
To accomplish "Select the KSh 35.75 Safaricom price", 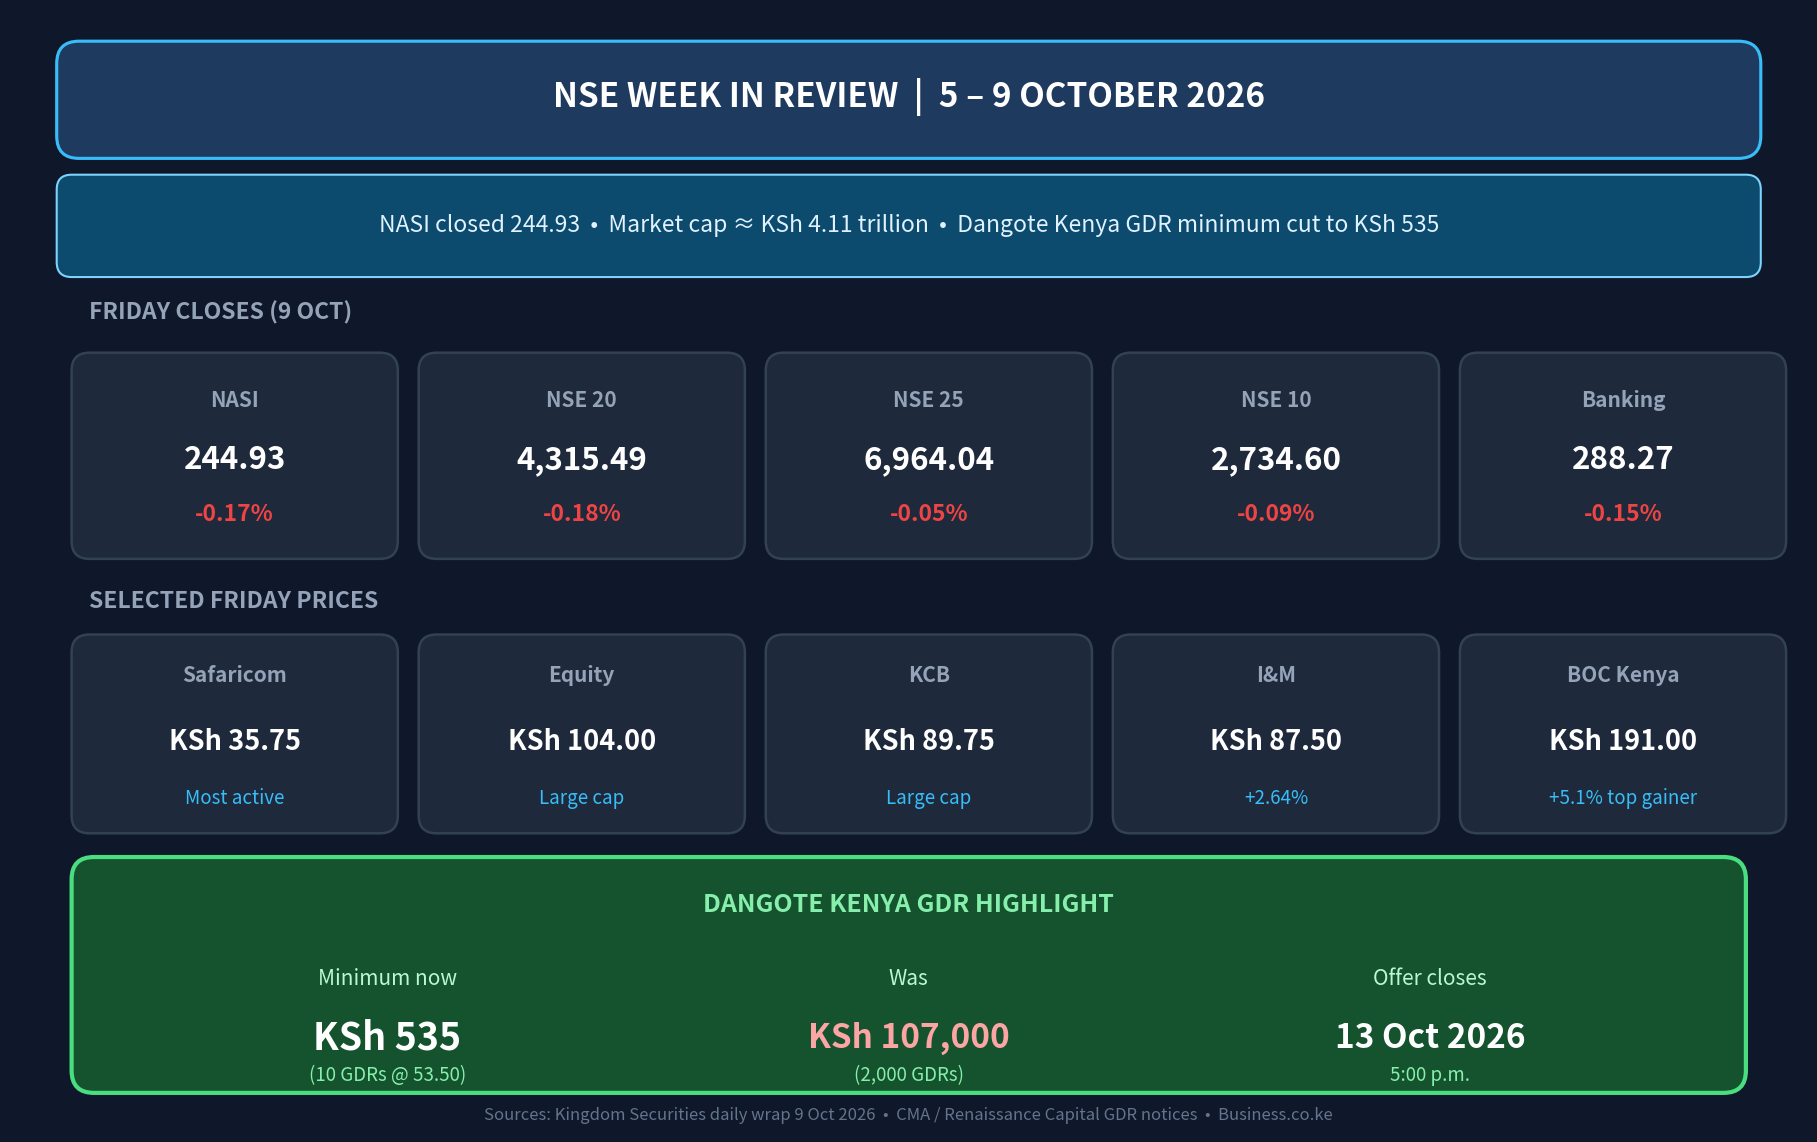I will click(x=234, y=740).
